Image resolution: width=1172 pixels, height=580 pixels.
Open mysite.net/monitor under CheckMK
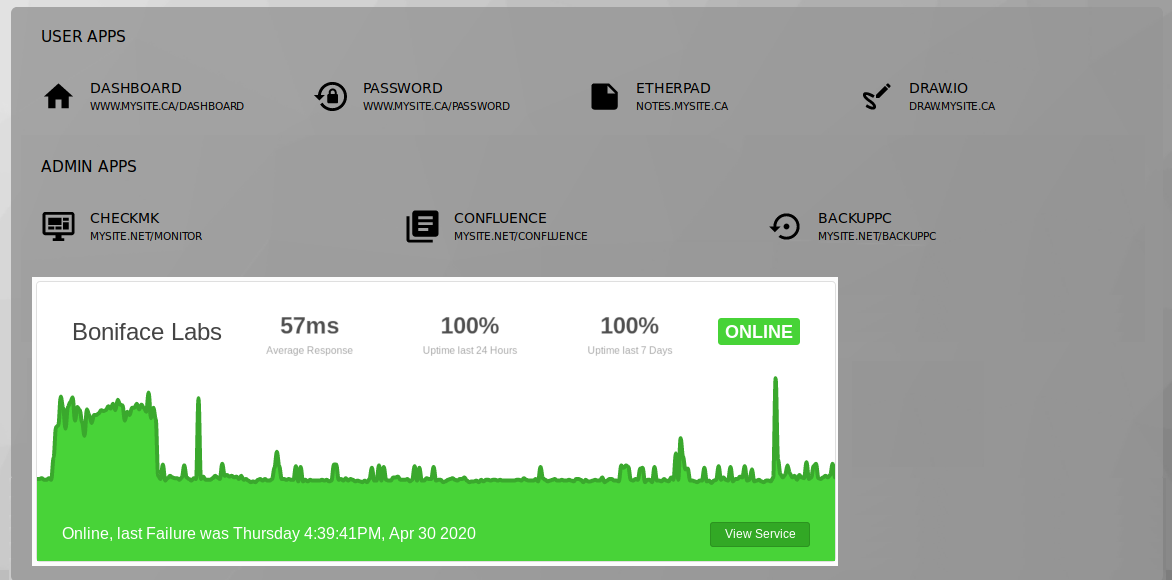[x=146, y=237]
